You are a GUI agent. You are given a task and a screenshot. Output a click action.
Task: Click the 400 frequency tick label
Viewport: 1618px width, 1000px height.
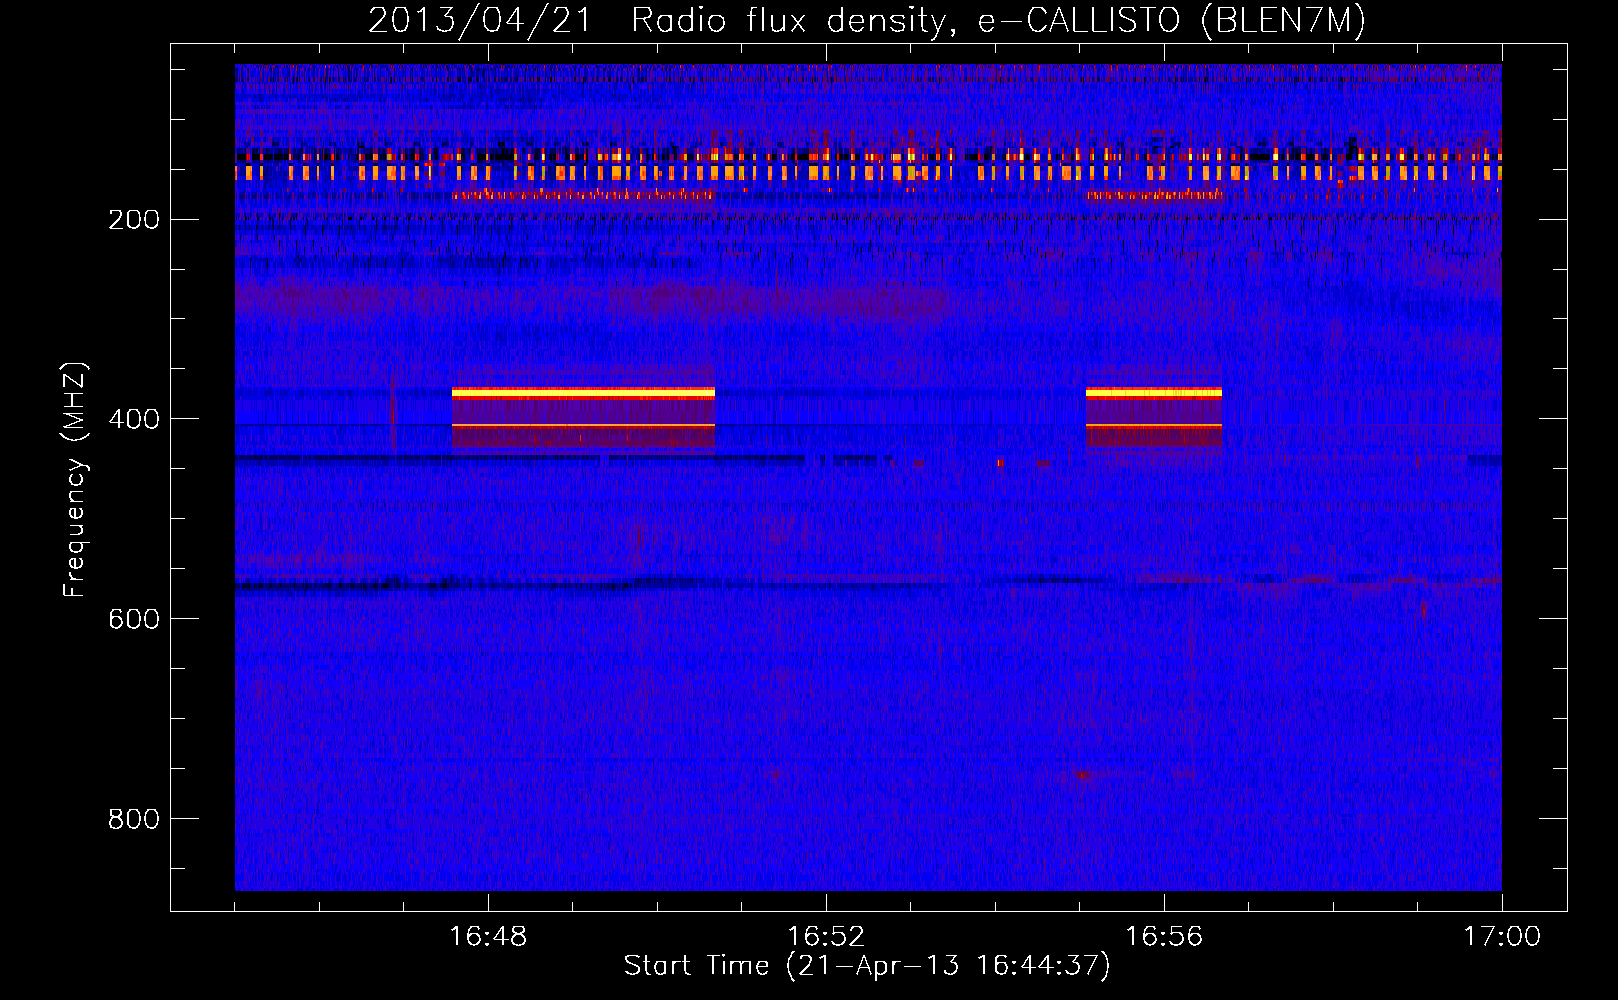point(134,419)
